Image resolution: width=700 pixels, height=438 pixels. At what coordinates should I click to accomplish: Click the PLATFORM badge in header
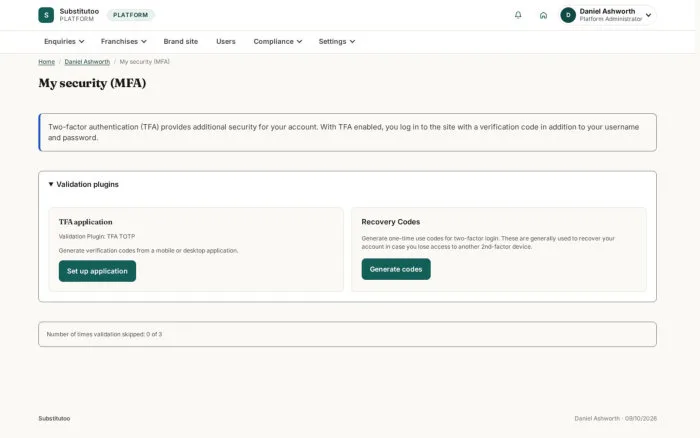[130, 15]
